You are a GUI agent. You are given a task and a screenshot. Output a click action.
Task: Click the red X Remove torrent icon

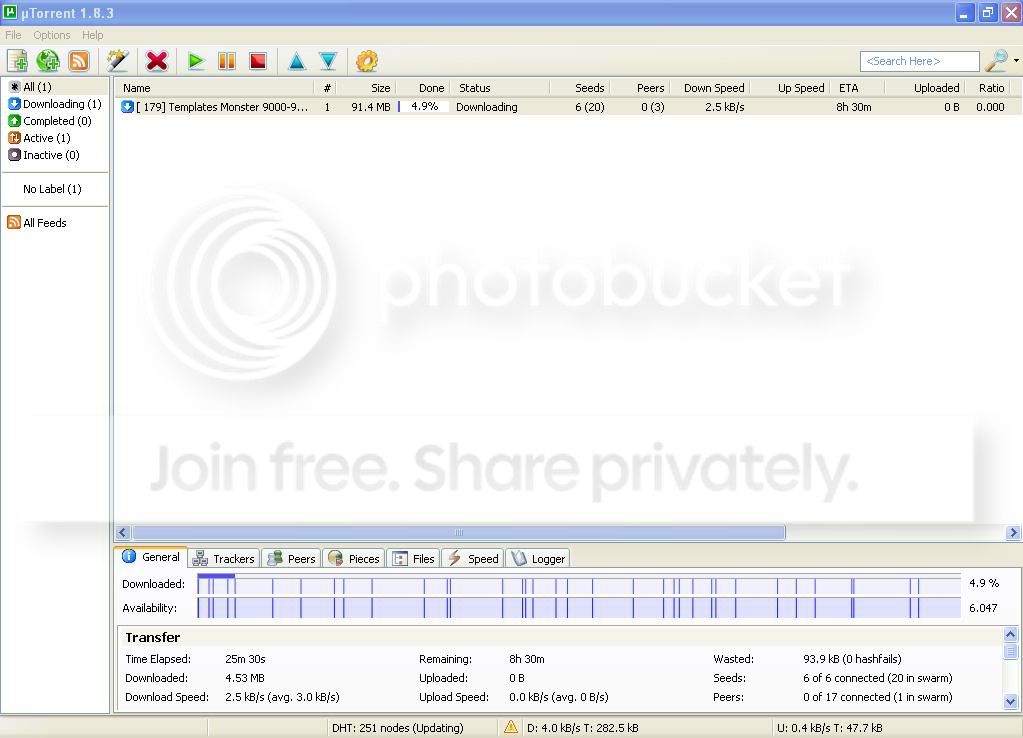(x=157, y=61)
